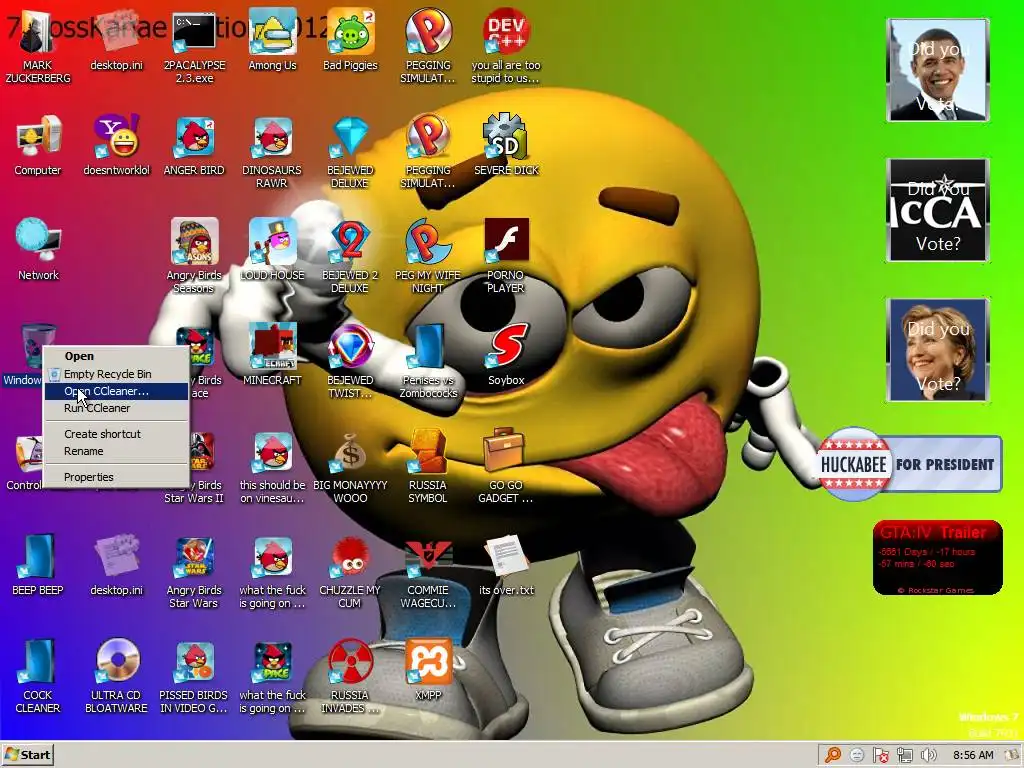Screen dimensions: 1024x768
Task: Select the flash player icon labeled PLAYER
Action: click(x=506, y=256)
